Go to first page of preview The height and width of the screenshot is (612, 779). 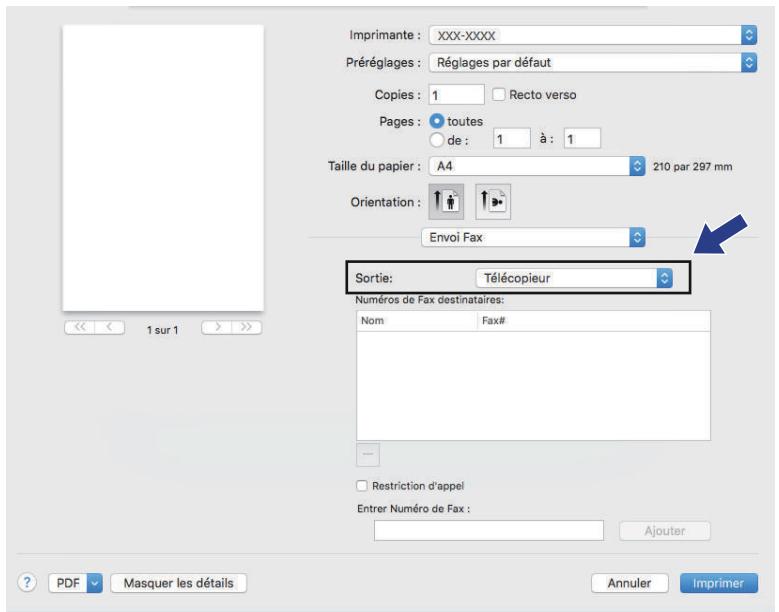79,327
